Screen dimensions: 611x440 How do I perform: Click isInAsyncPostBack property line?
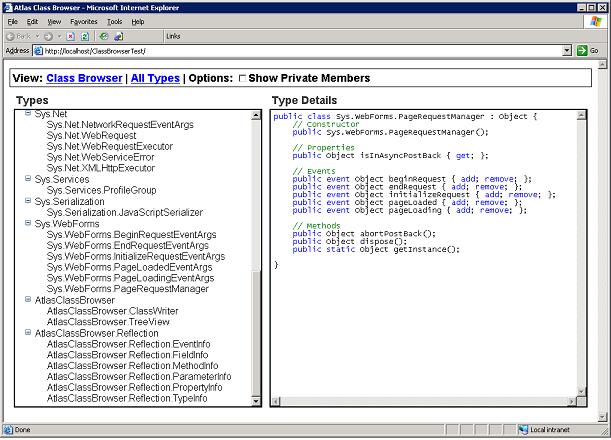click(x=390, y=156)
